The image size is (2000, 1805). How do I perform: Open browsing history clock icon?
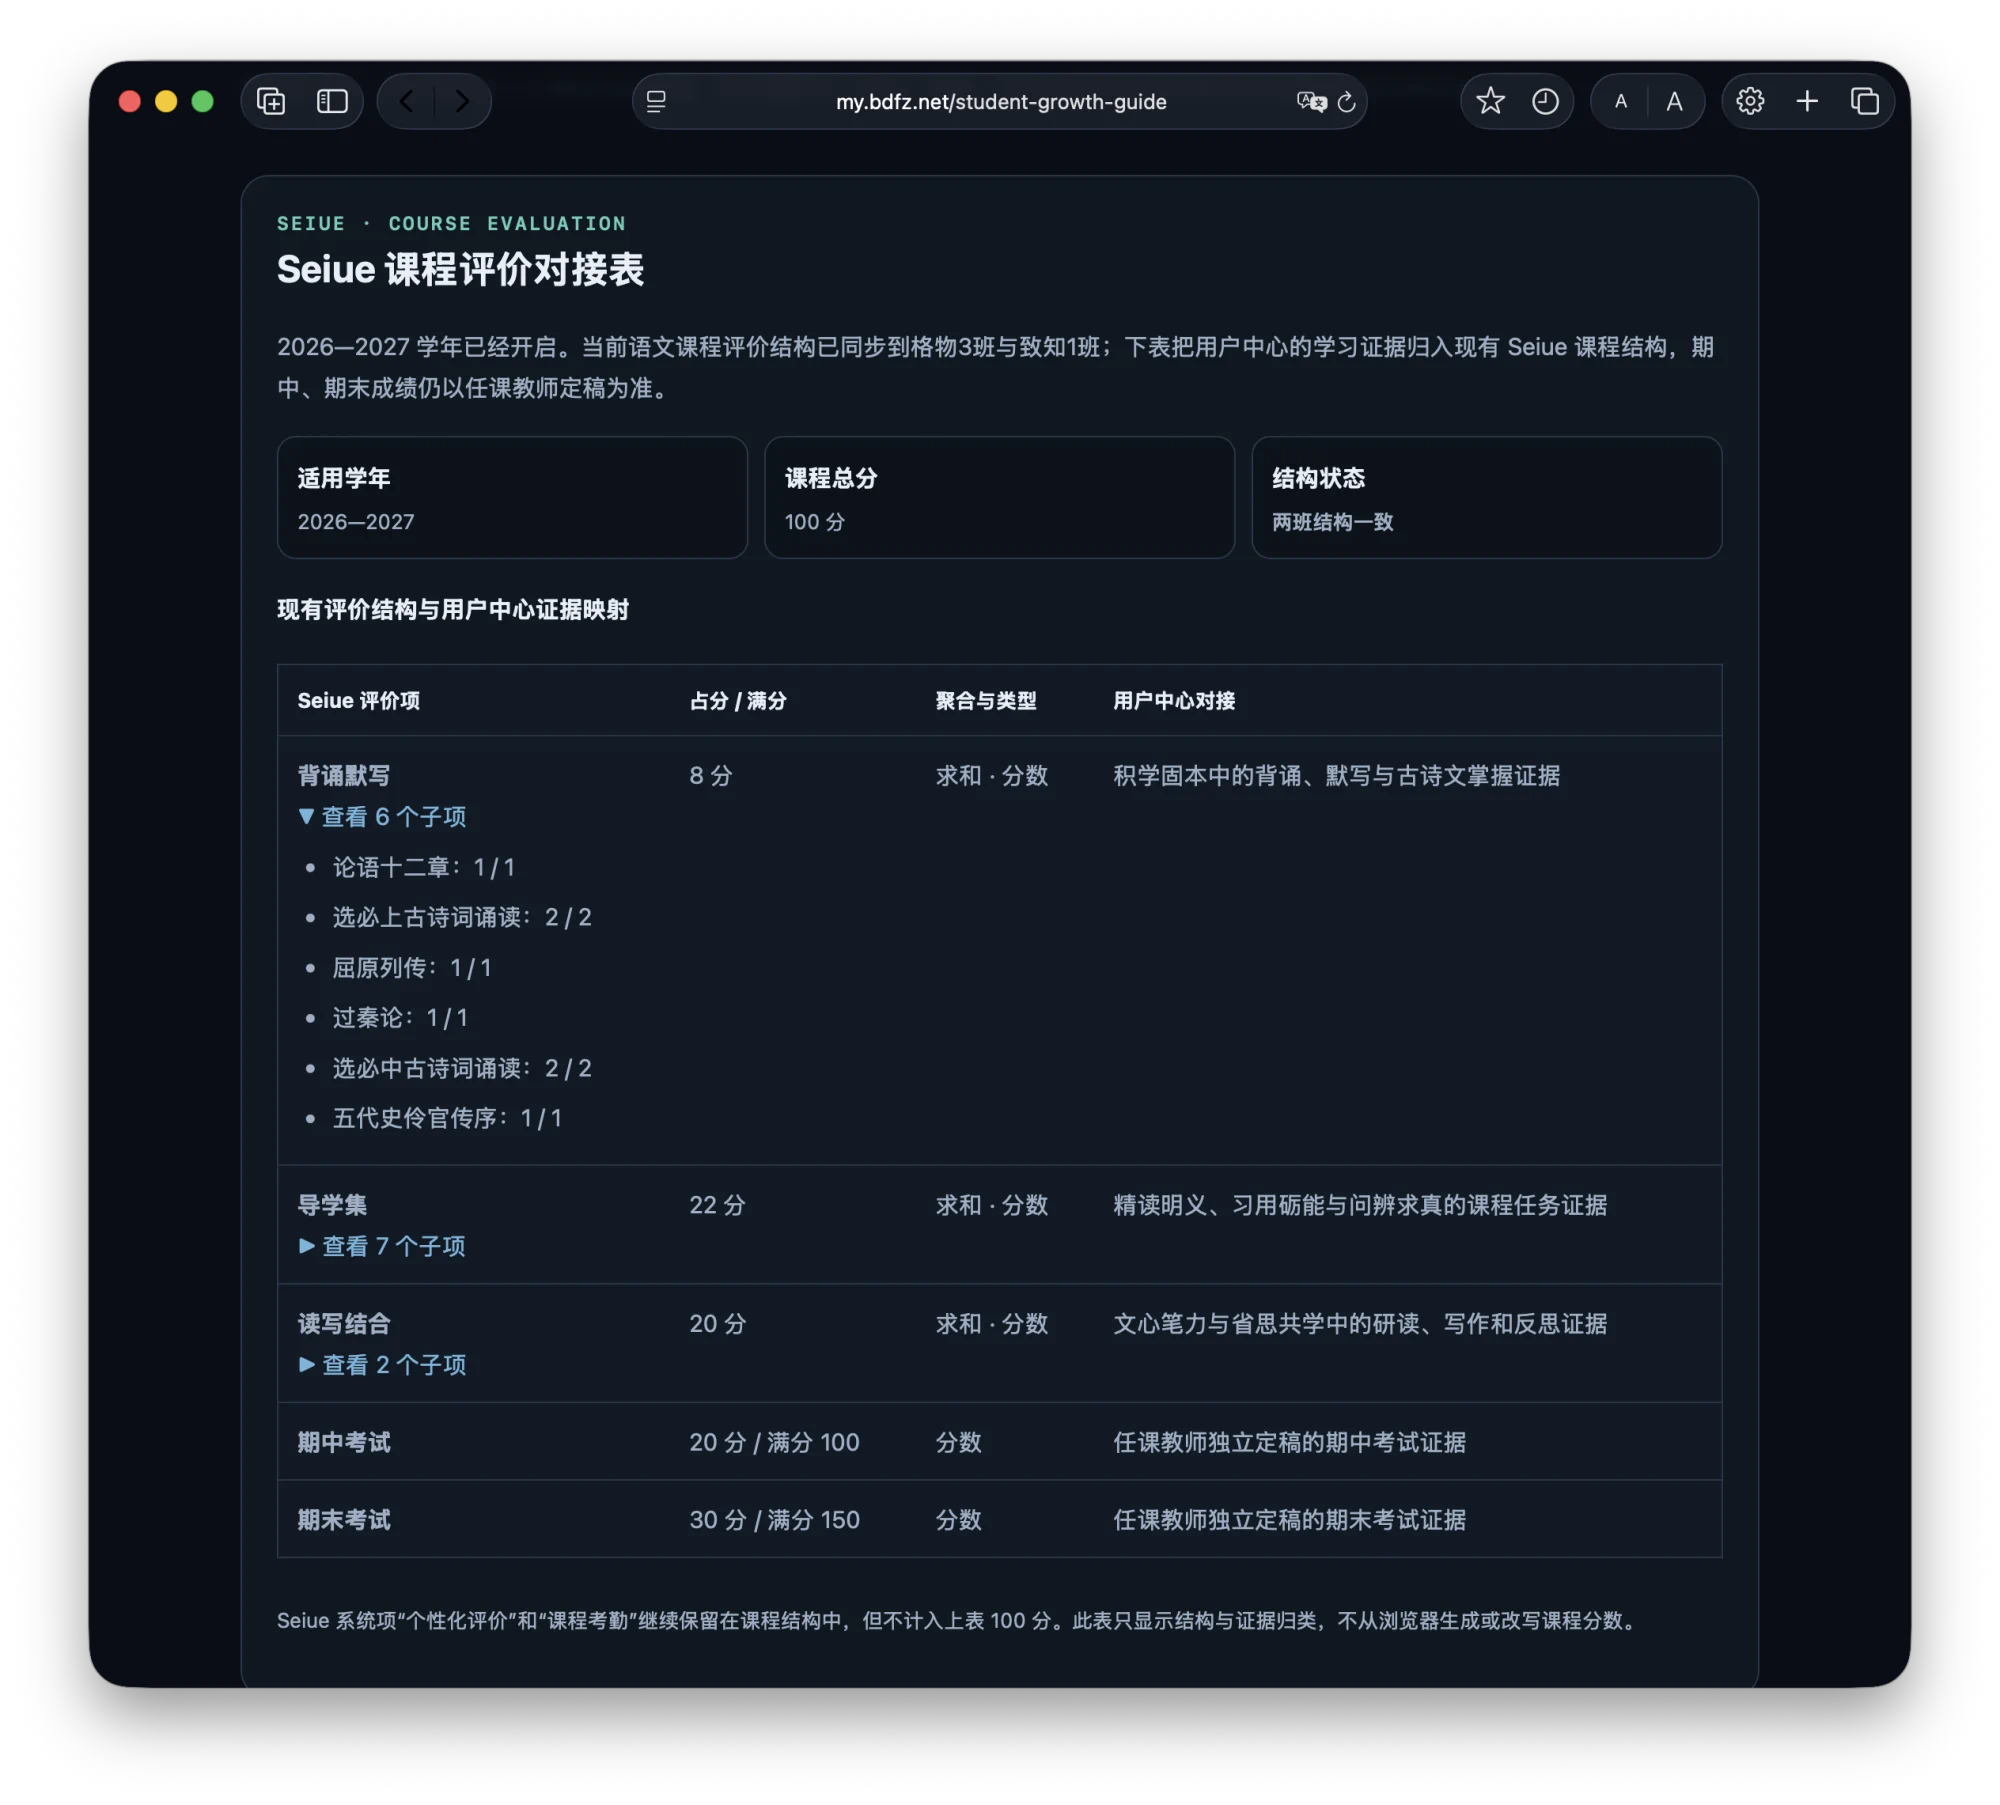point(1545,101)
